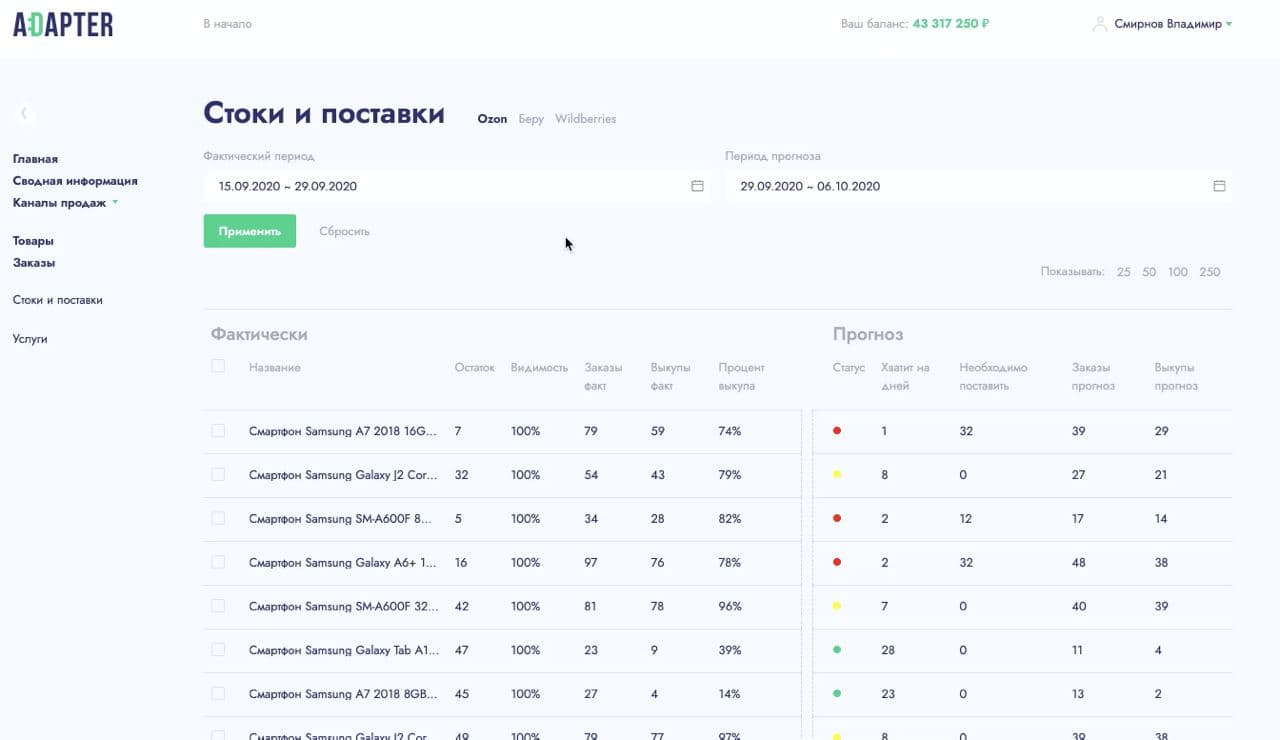The height and width of the screenshot is (740, 1280).
Task: Open product Смартфон Samsung Galaxy Tab A1
Action: point(344,650)
